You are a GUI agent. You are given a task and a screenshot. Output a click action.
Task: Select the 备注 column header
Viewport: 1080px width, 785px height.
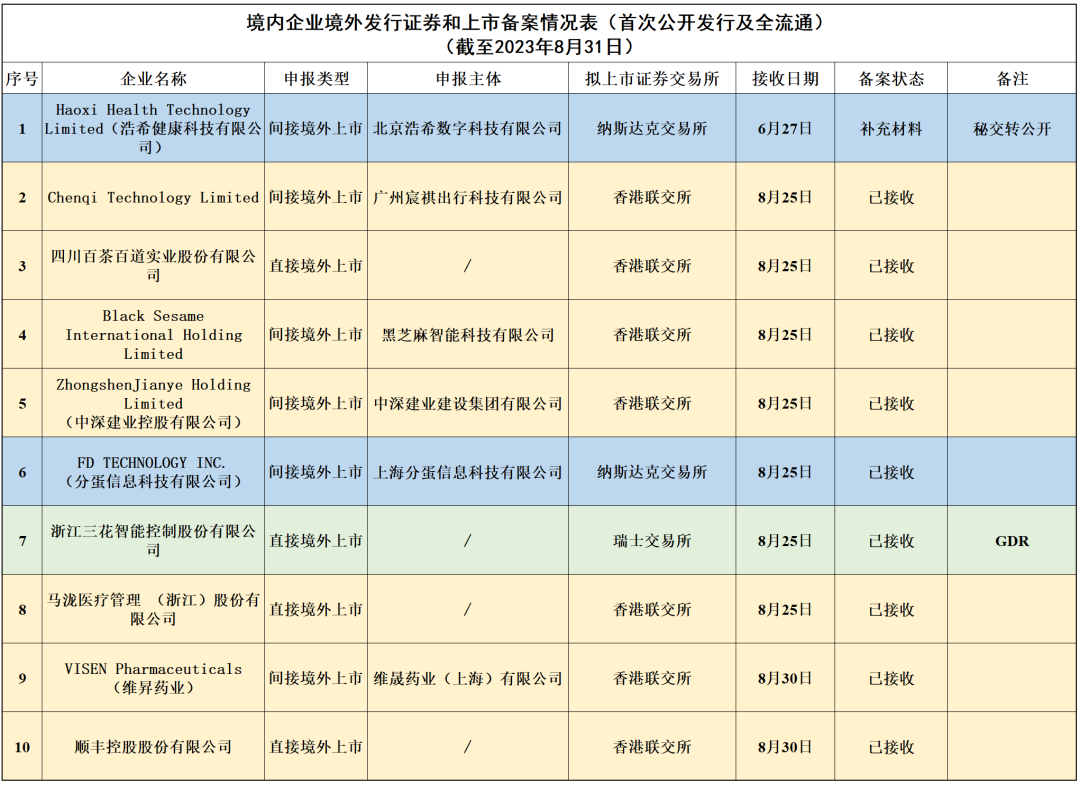click(x=1012, y=78)
